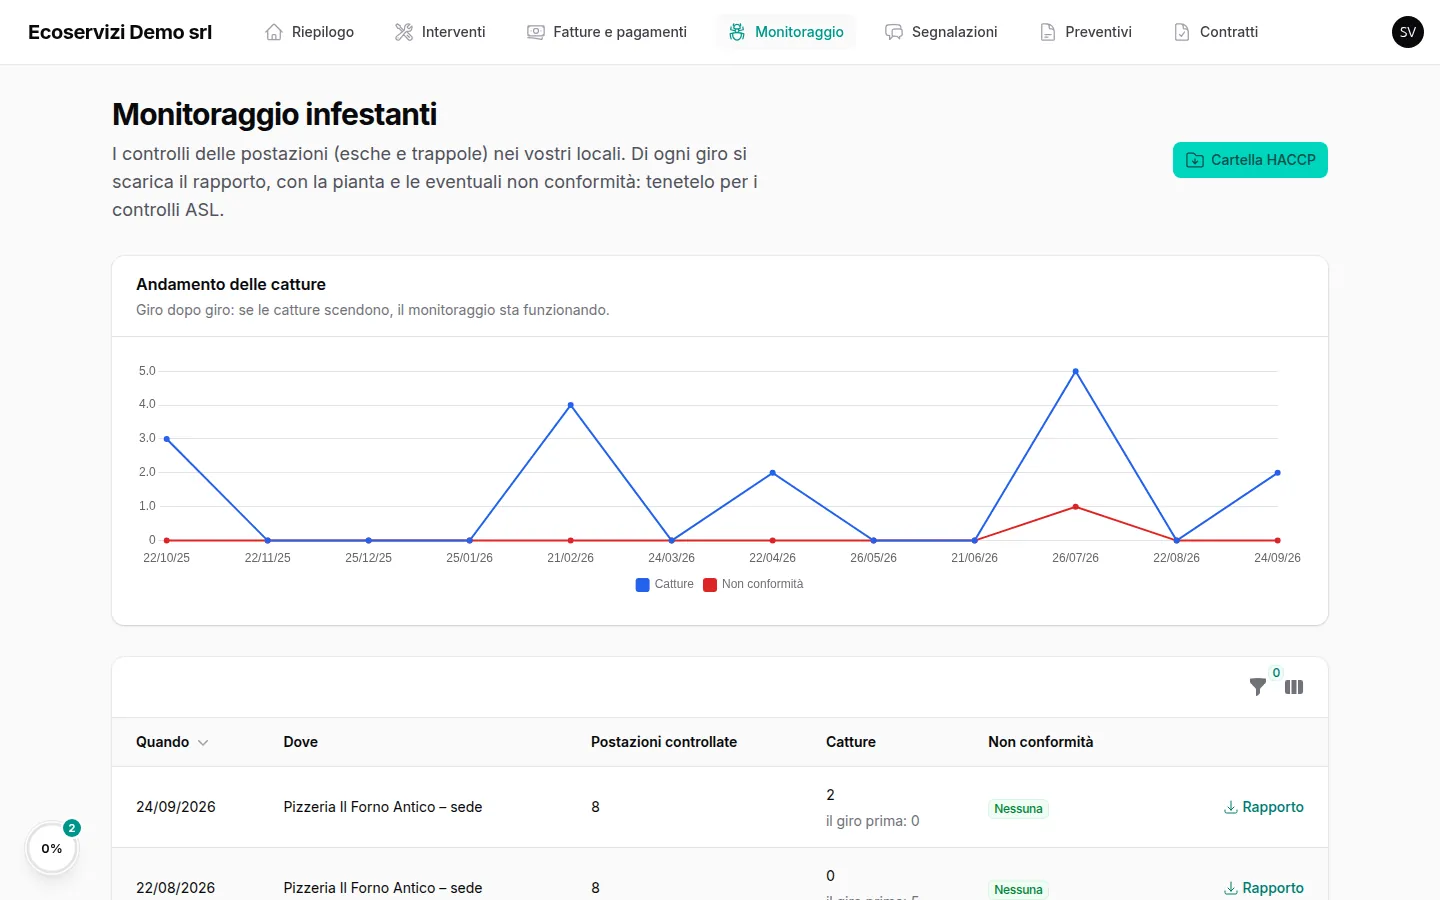The width and height of the screenshot is (1440, 900).
Task: Download the Cartella HACCP folder
Action: (1250, 160)
